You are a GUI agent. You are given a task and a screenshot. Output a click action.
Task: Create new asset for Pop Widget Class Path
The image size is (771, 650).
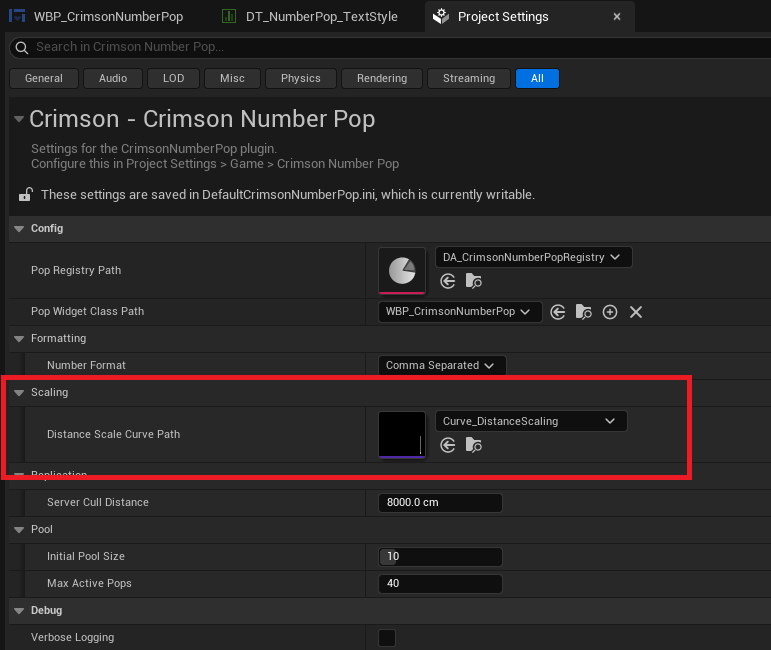(610, 312)
